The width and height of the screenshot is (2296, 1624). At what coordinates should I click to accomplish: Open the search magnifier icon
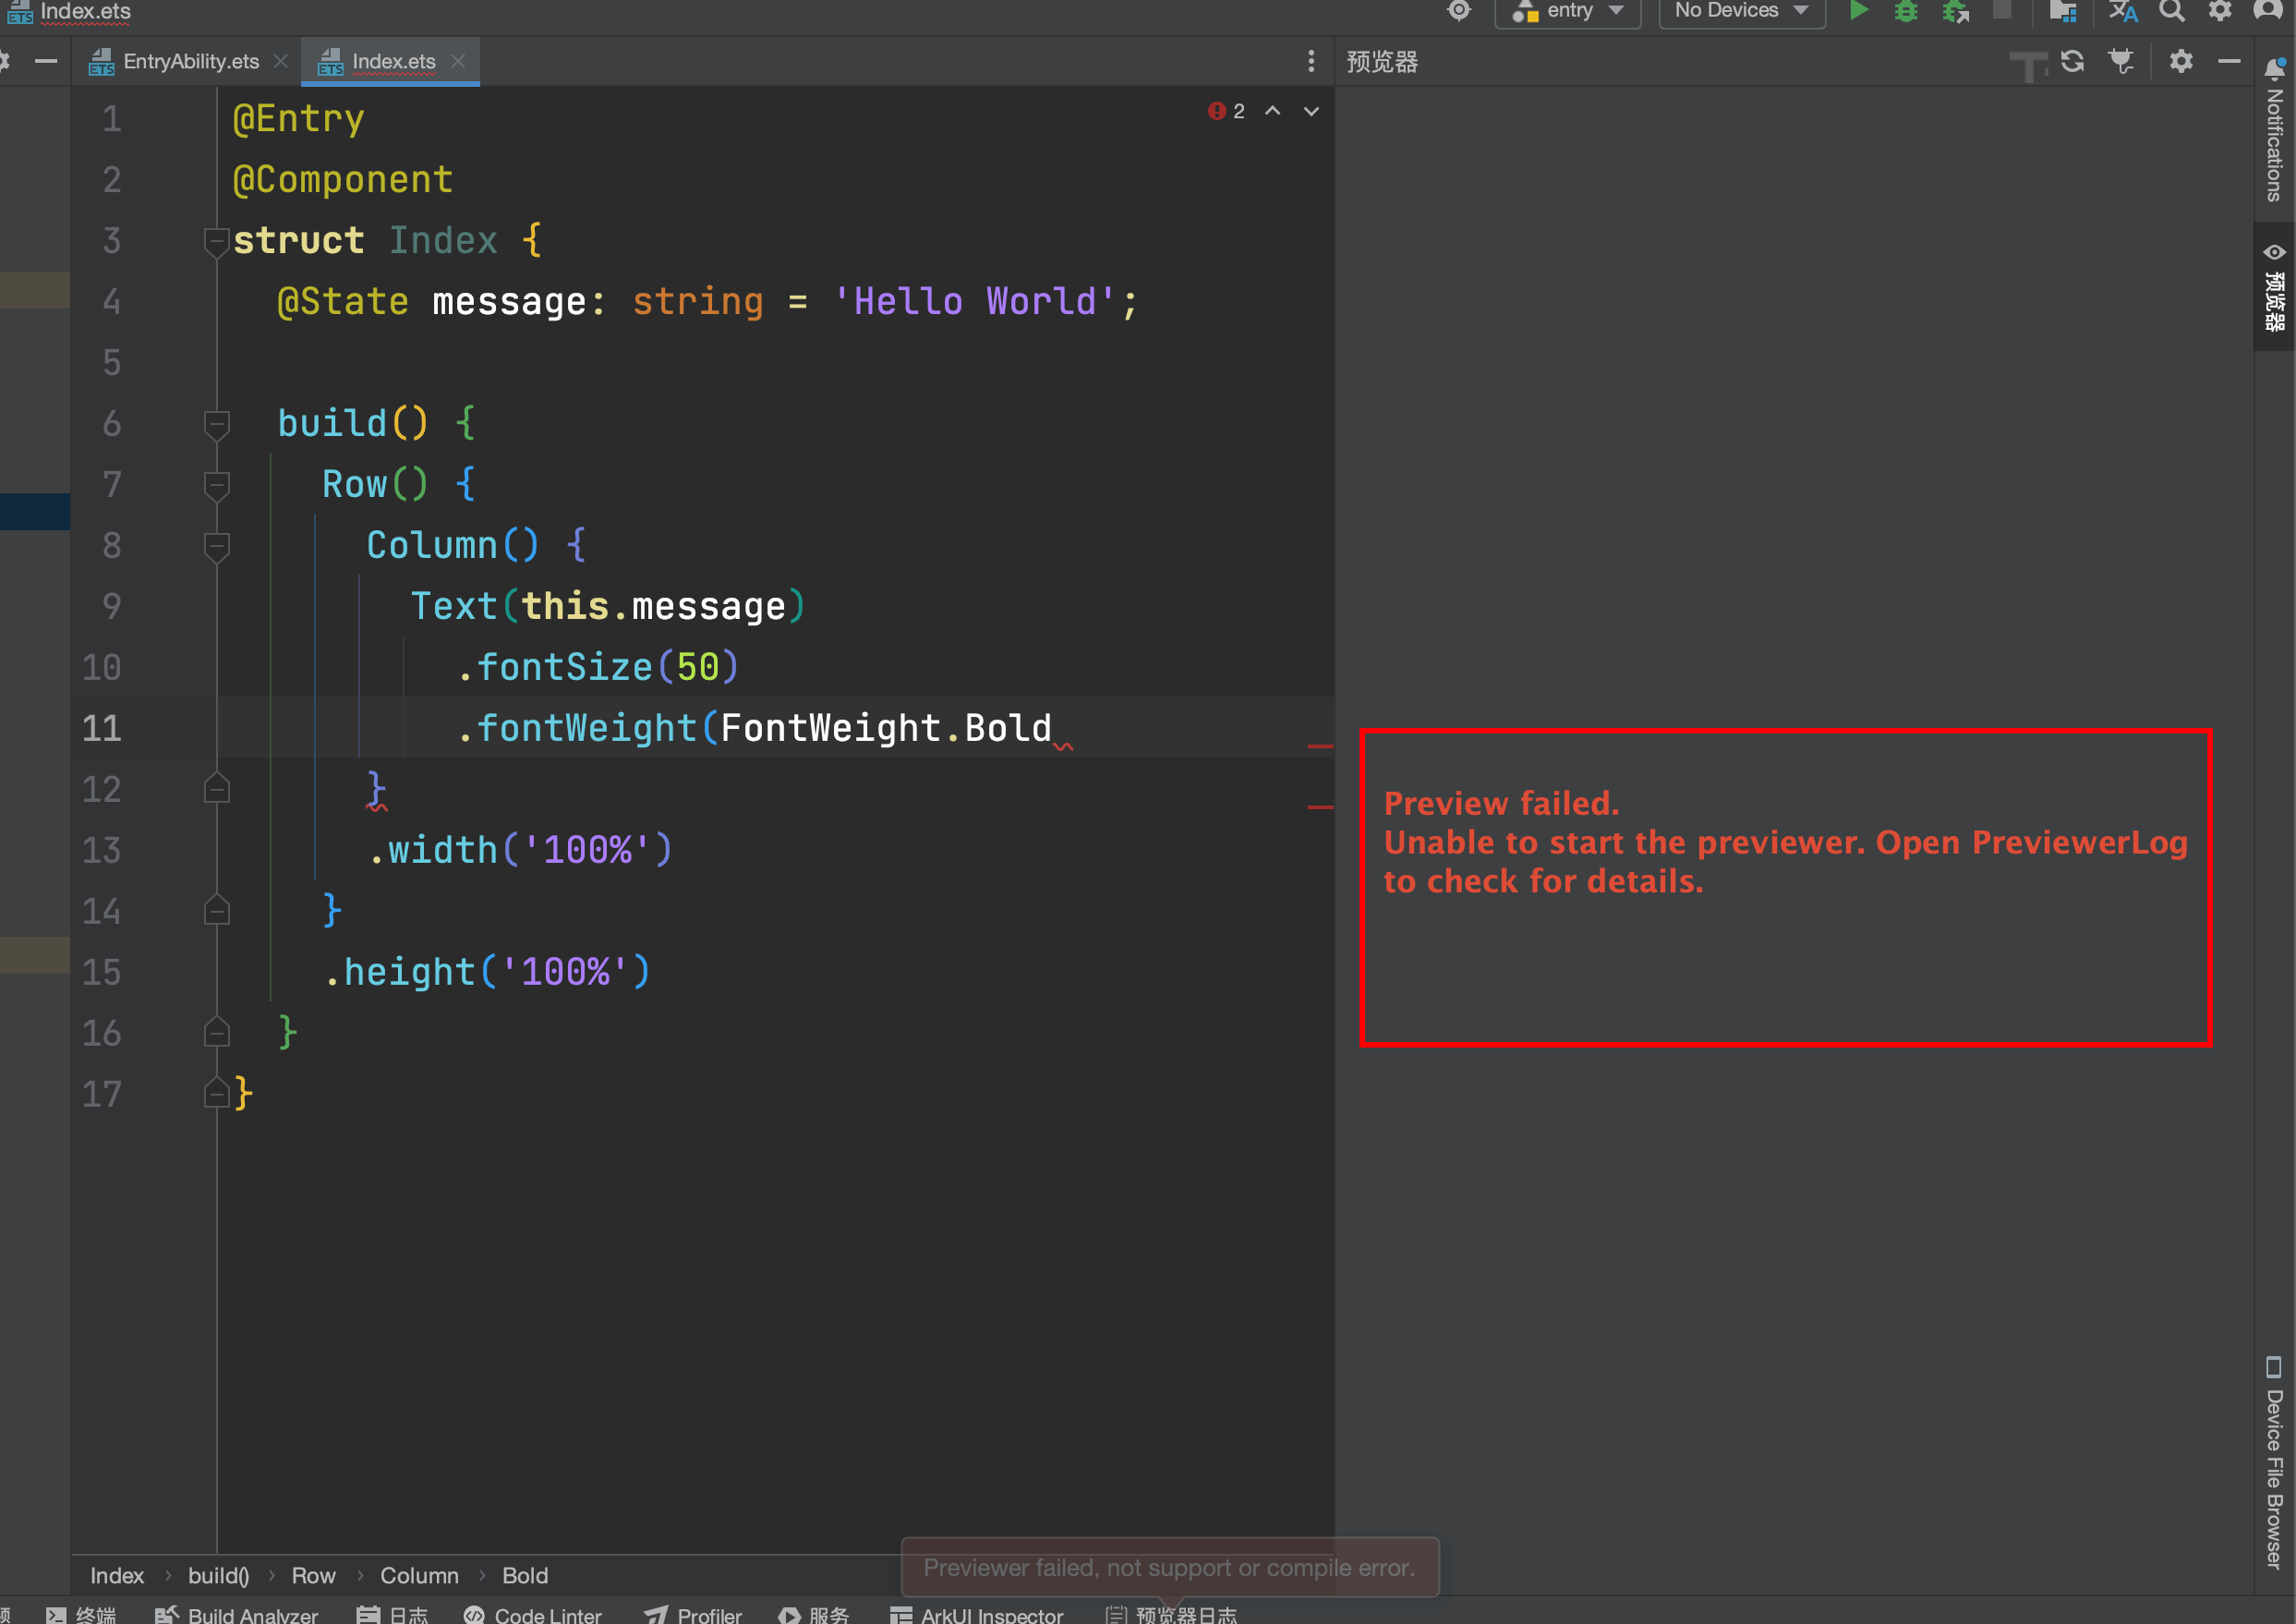pos(2171,11)
